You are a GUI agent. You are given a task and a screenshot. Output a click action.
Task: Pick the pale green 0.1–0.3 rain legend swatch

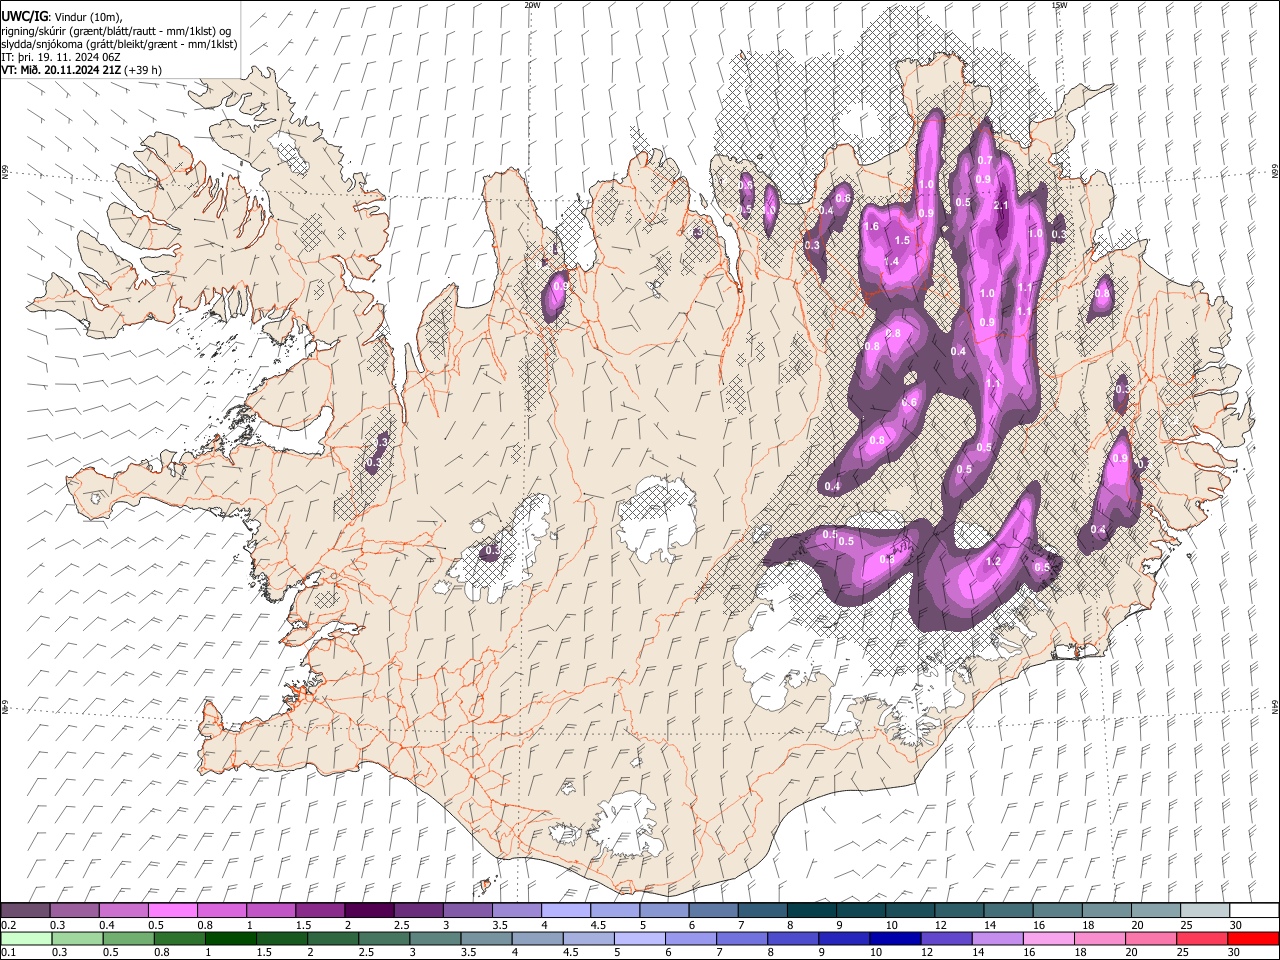(25, 938)
